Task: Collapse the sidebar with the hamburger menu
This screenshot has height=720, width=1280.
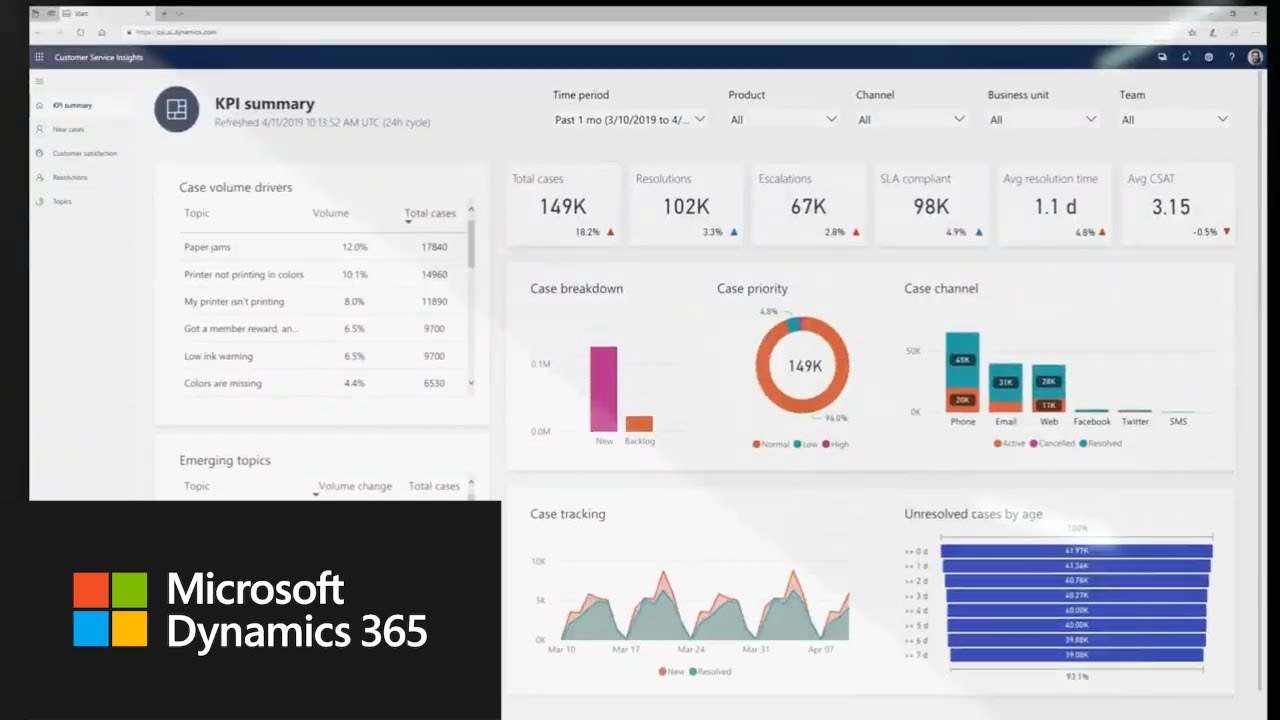Action: pyautogui.click(x=40, y=81)
